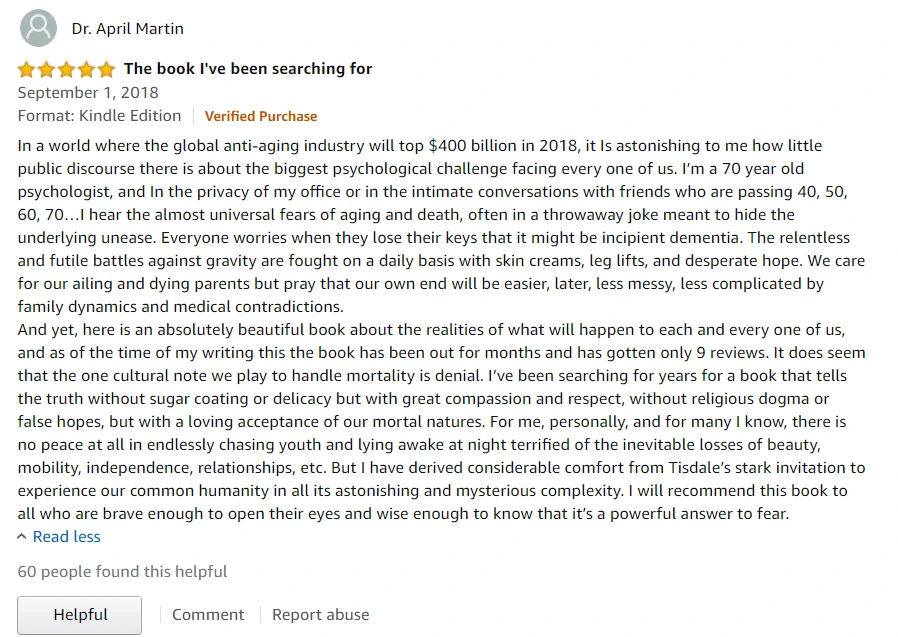Click the fourth star of the rating

click(x=87, y=69)
